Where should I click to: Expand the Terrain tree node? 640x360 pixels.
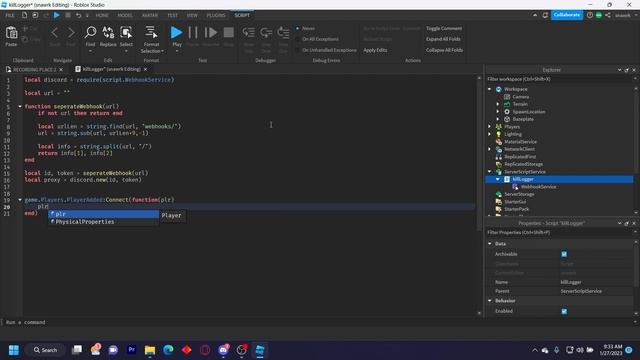click(498, 104)
